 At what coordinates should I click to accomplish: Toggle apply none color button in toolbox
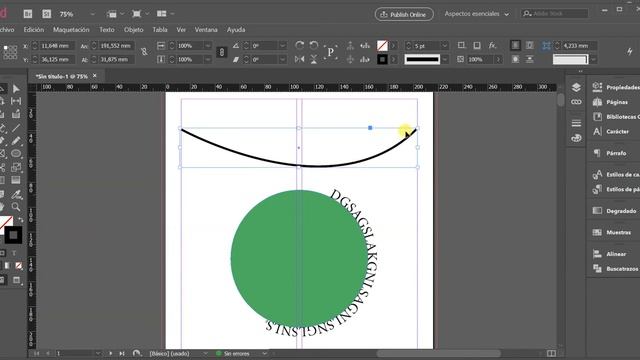(x=19, y=266)
